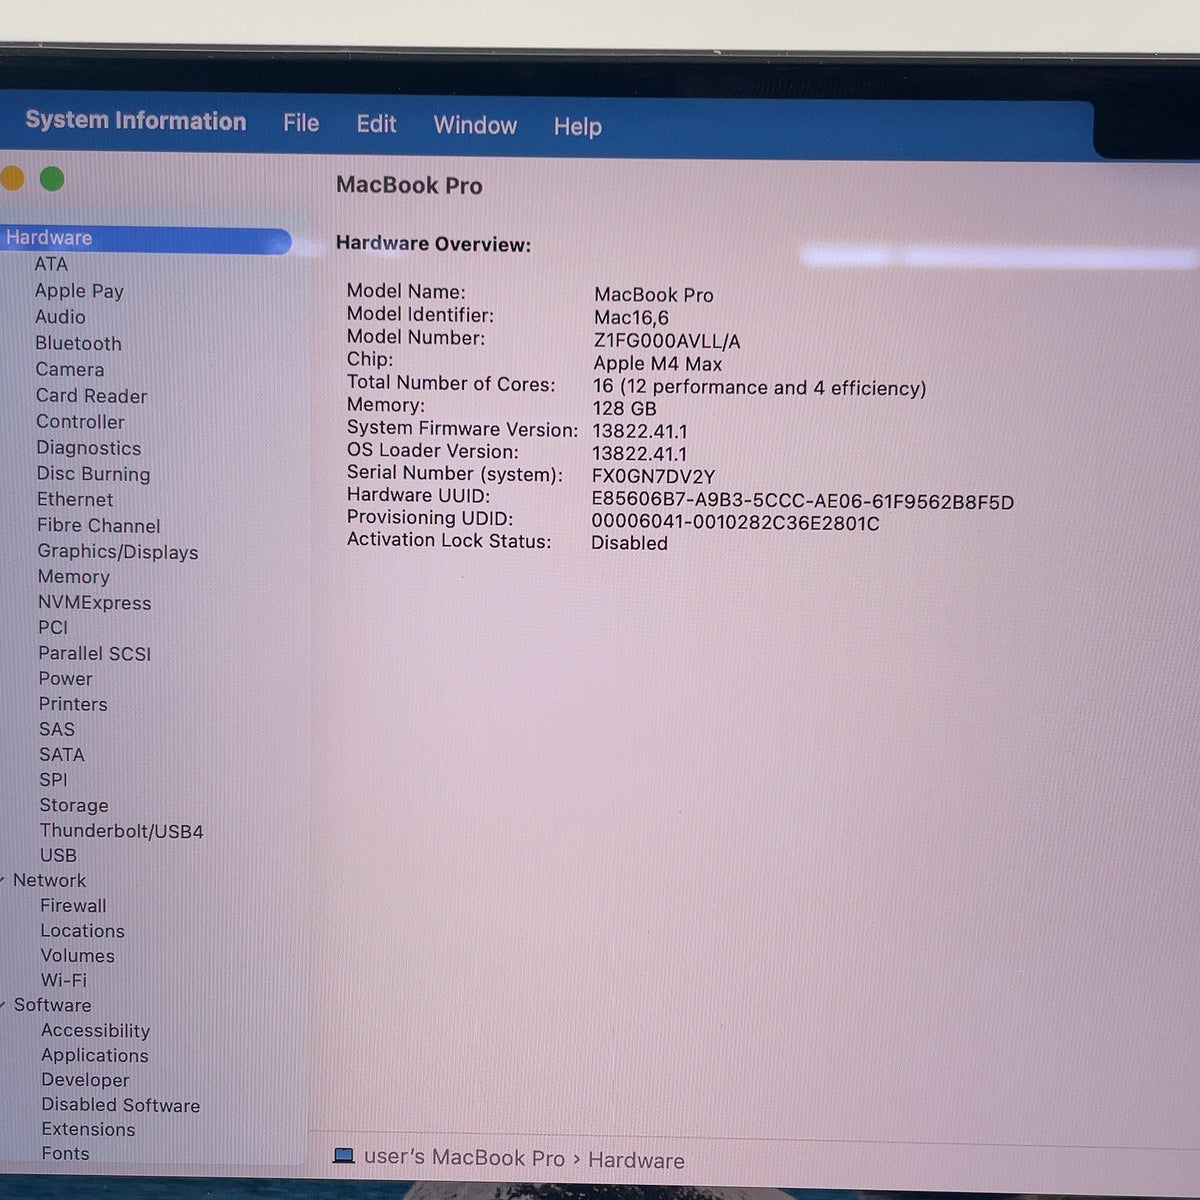Screen dimensions: 1200x1200
Task: Select Camera in the sidebar
Action: 70,369
